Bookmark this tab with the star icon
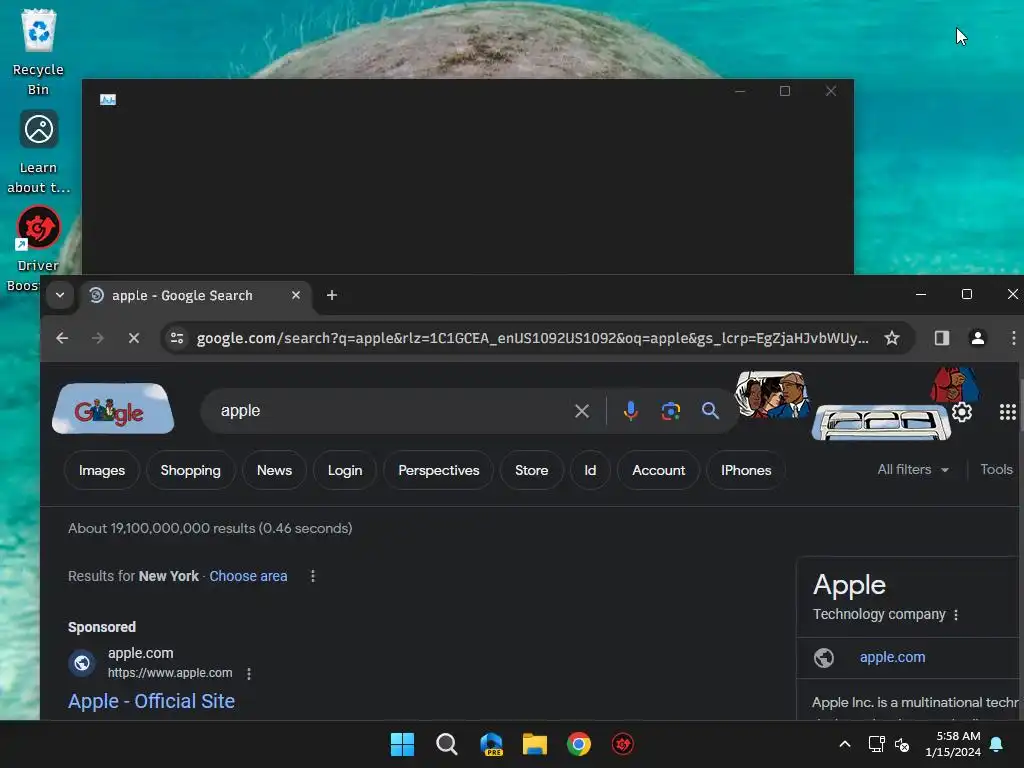The height and width of the screenshot is (768, 1024). click(x=891, y=338)
